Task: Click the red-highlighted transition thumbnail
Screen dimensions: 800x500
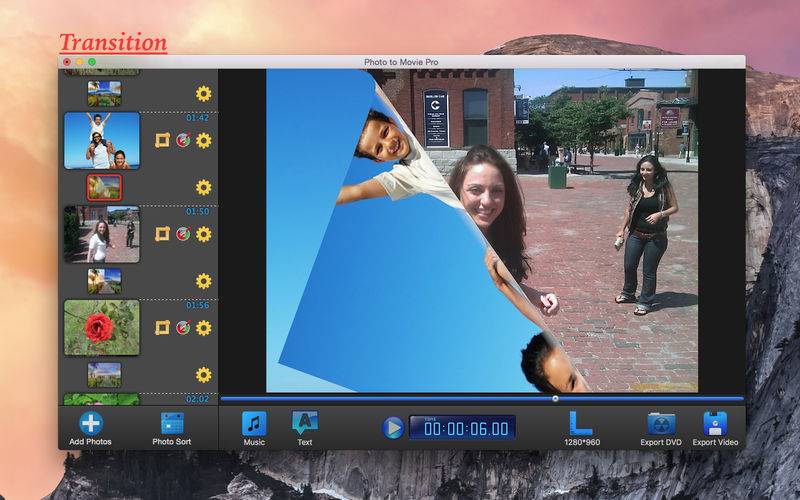Action: 105,187
